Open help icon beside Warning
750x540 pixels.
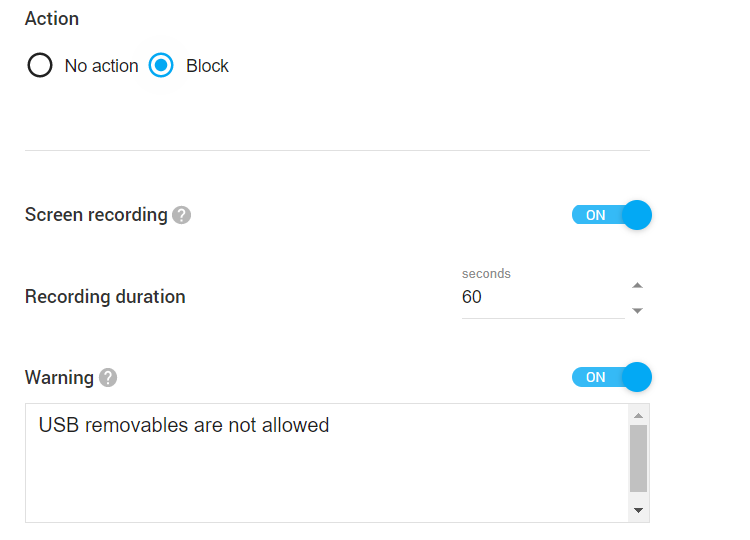click(108, 378)
